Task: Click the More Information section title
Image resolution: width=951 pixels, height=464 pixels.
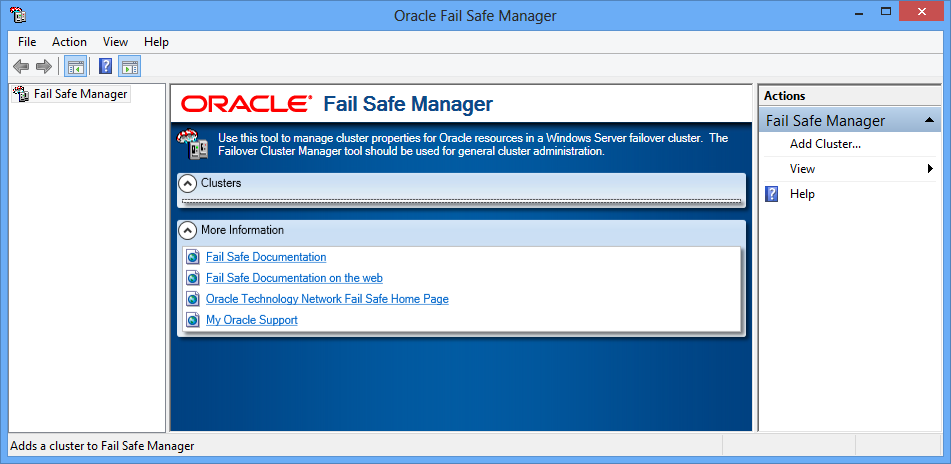Action: (x=243, y=230)
